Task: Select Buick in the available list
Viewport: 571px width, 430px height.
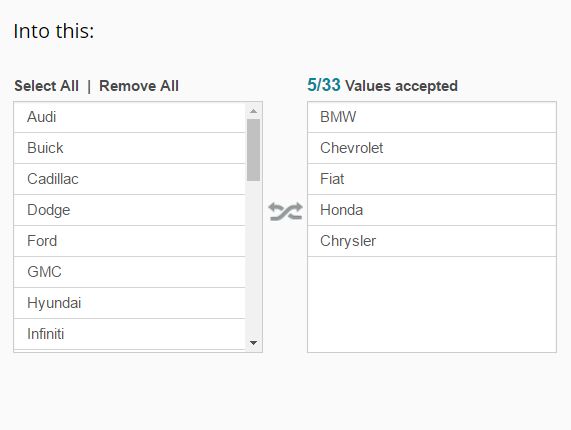Action: coord(130,148)
